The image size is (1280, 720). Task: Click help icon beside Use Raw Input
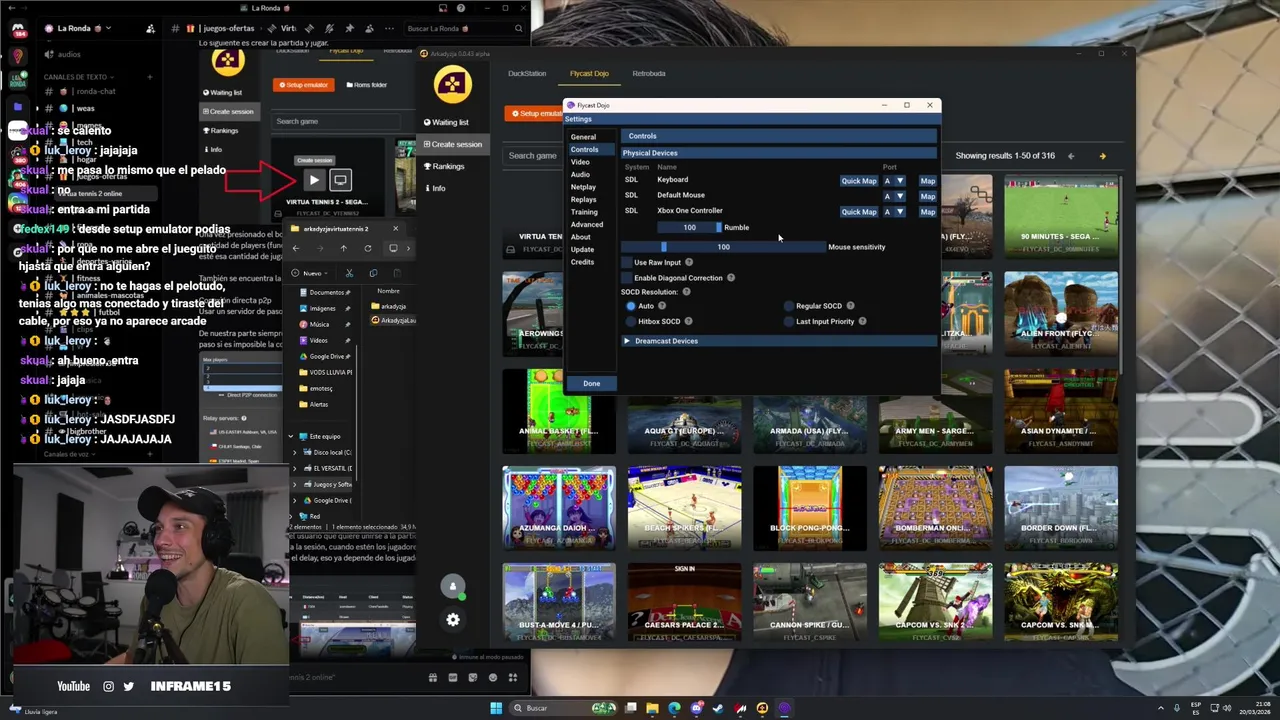pos(689,262)
